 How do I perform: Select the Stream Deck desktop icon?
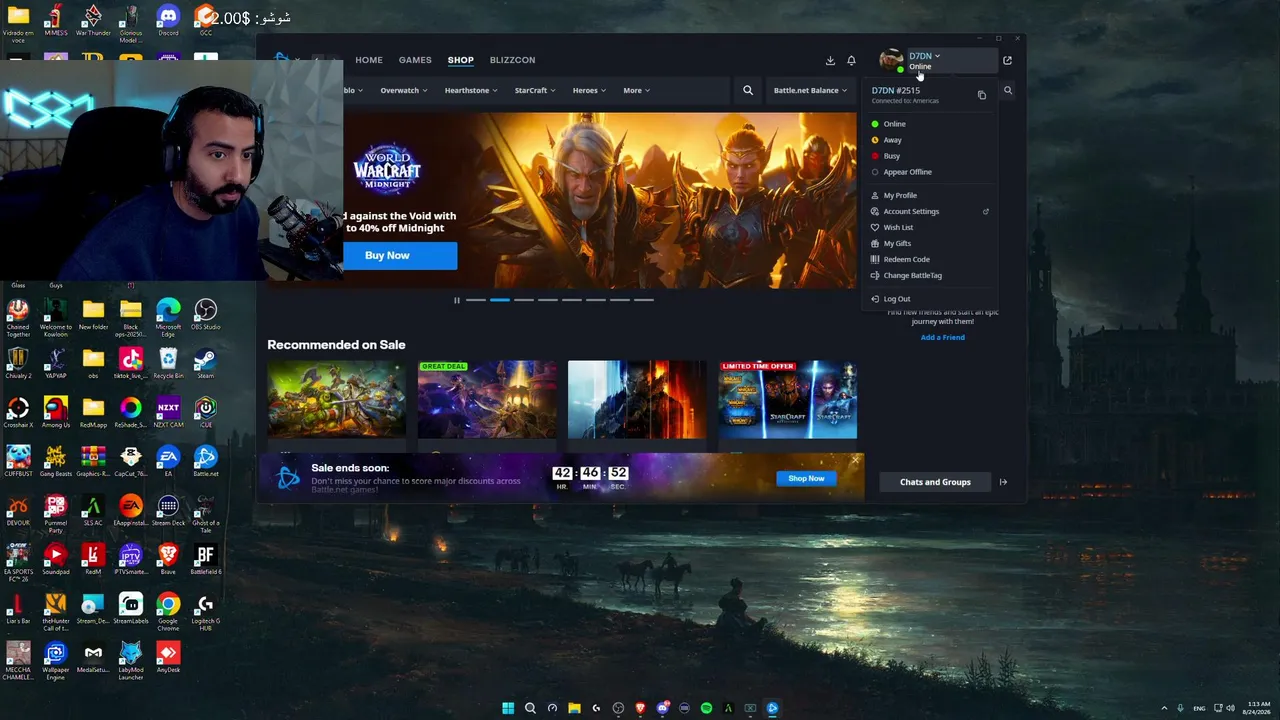coord(168,511)
